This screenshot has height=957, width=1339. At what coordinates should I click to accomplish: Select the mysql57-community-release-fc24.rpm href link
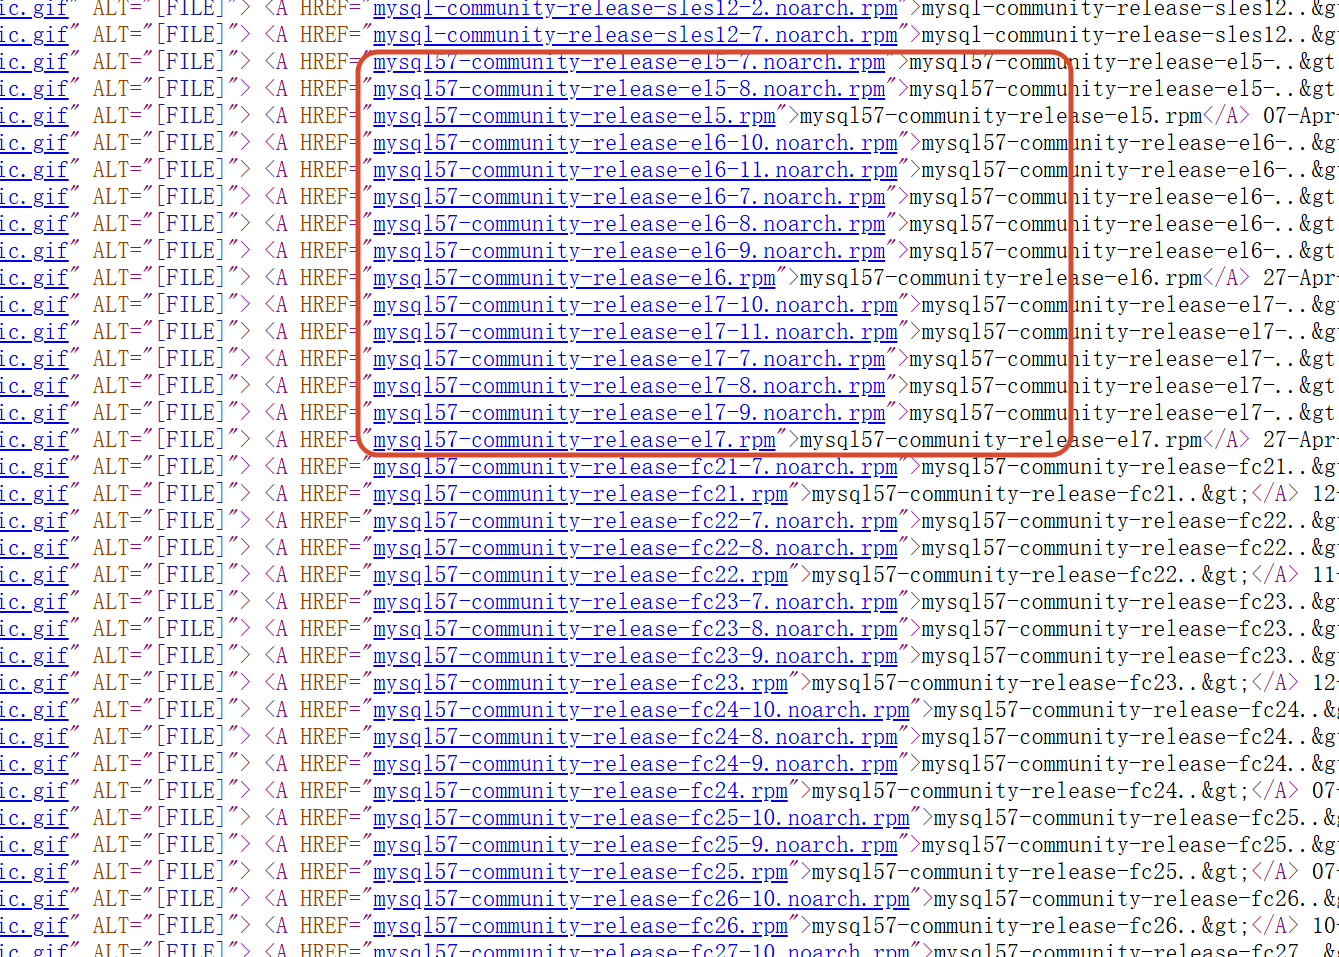point(580,791)
